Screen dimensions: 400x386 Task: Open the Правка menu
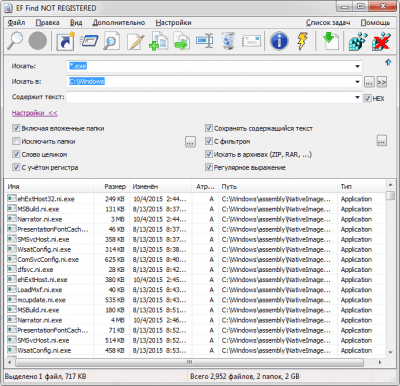click(x=47, y=23)
